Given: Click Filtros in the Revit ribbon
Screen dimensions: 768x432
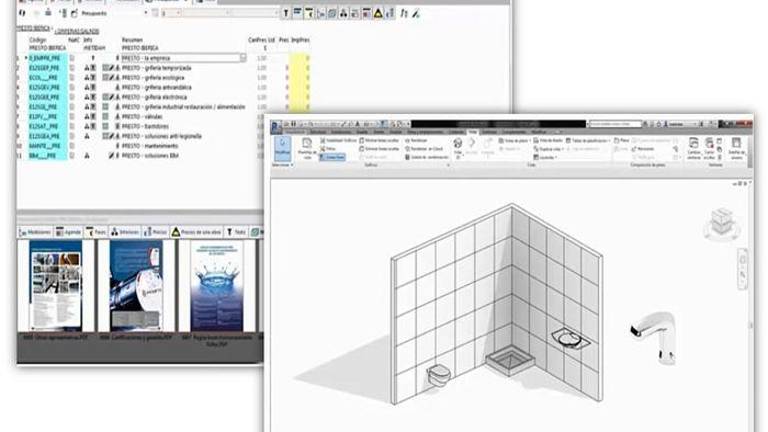Looking at the screenshot, I should (x=328, y=149).
